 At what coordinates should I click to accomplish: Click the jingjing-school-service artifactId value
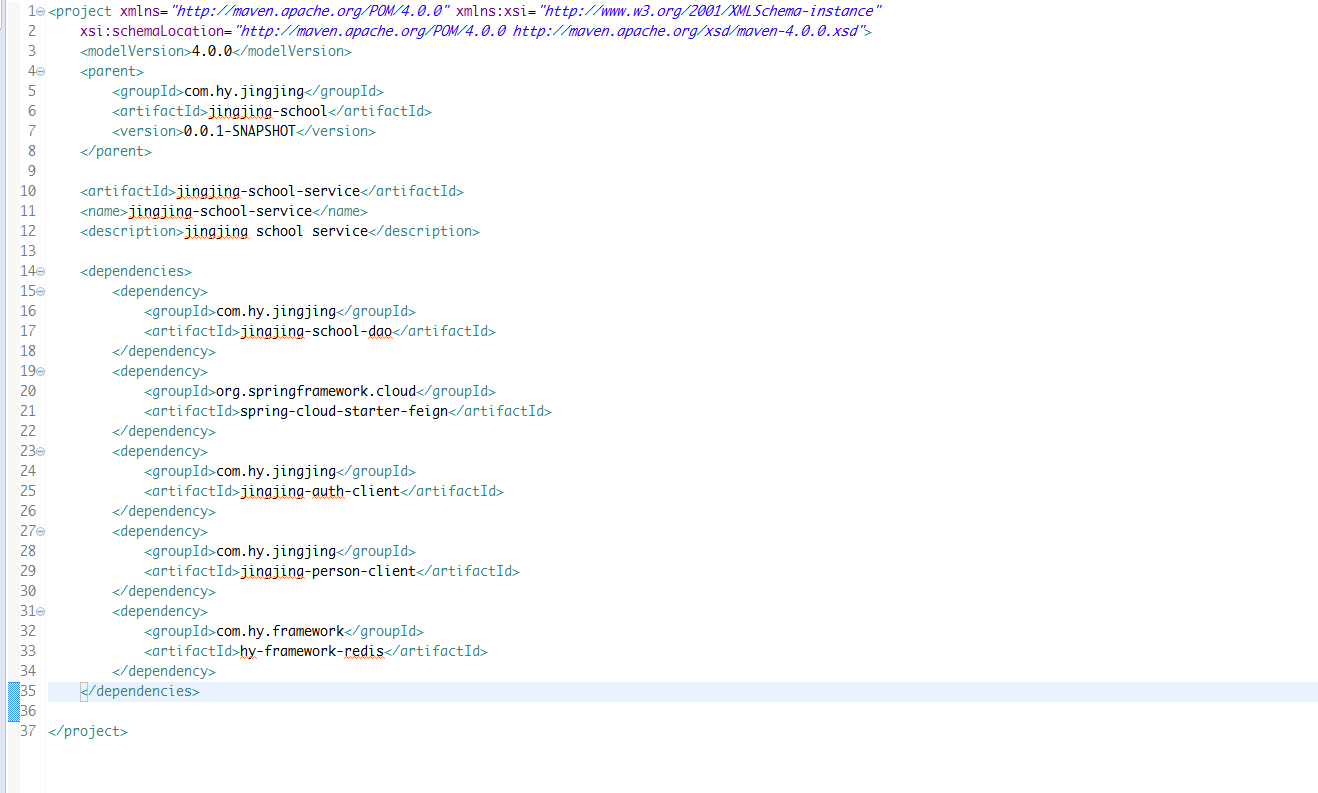[x=267, y=191]
